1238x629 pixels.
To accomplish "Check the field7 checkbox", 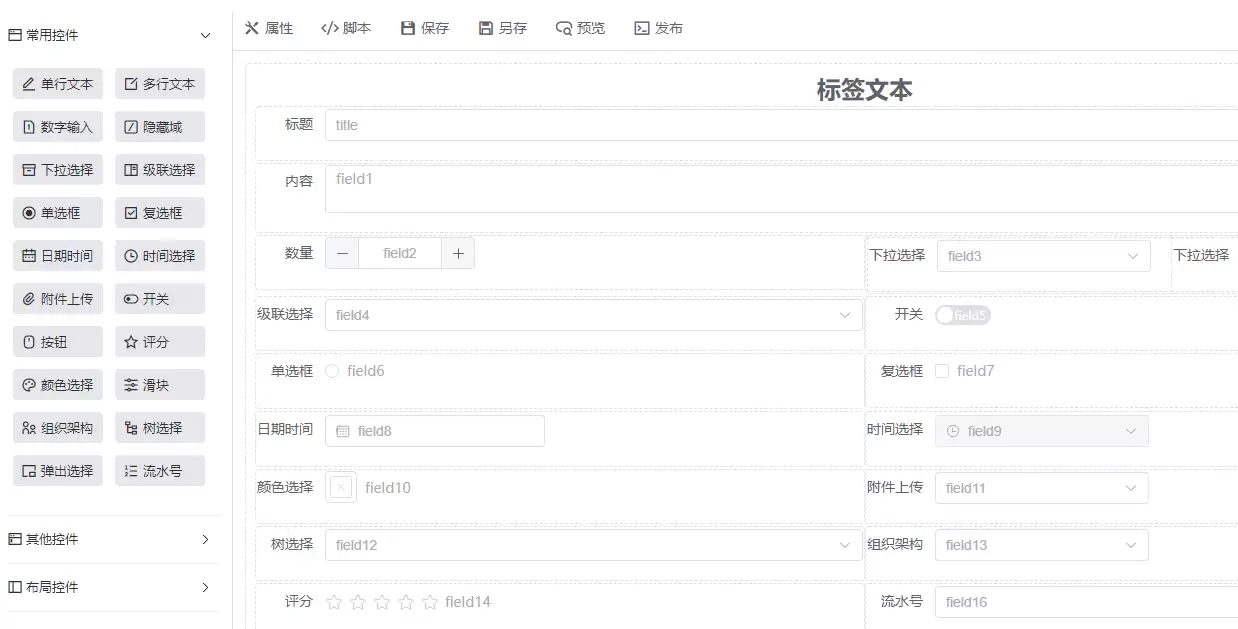I will coord(942,371).
